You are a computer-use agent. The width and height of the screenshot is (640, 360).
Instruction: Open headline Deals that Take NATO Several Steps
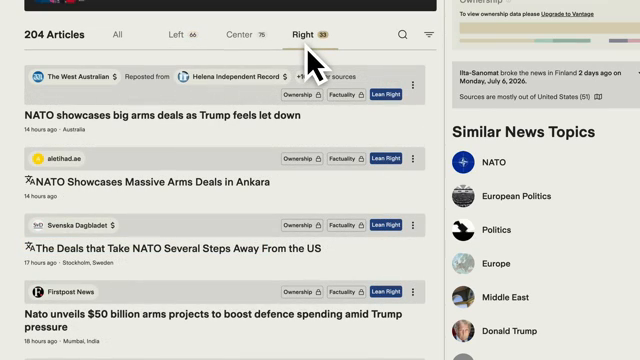pos(178,249)
